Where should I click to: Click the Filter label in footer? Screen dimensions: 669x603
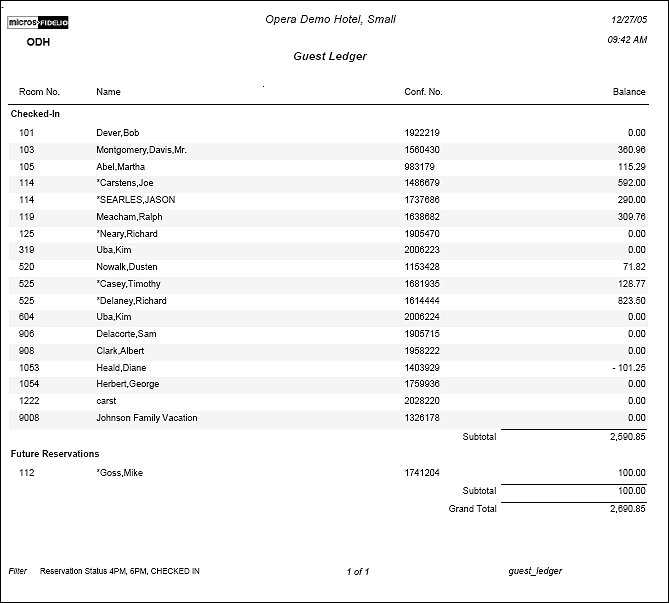coord(18,571)
